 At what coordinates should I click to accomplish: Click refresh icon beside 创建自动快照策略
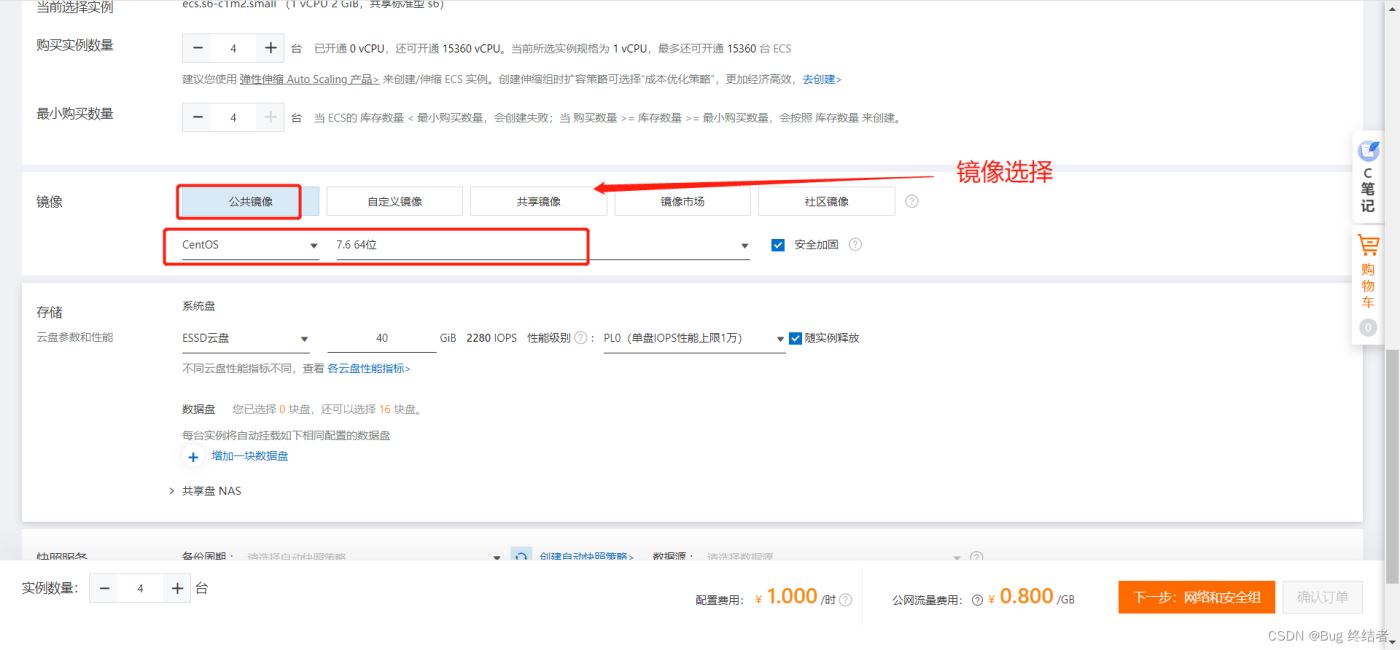[520, 557]
